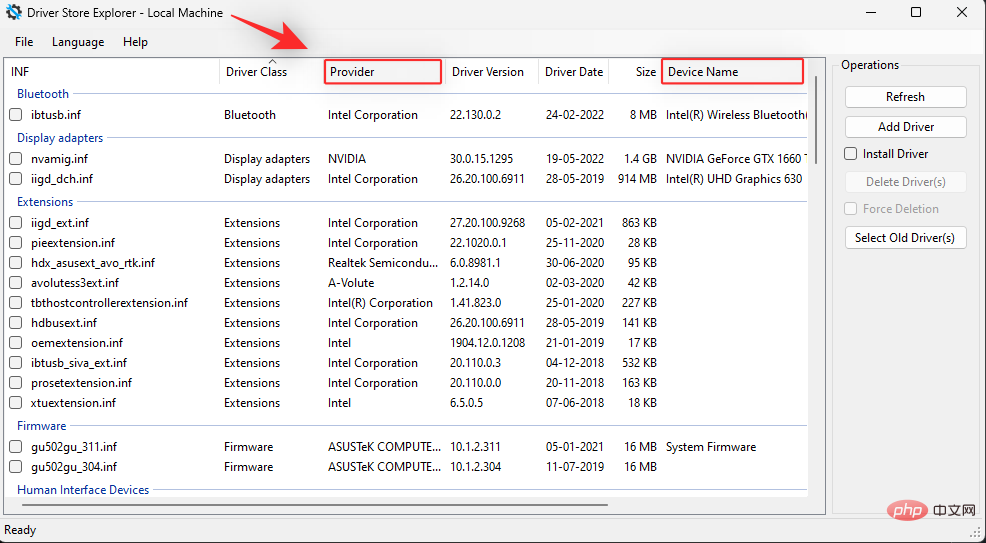Tick the avolutess3ext.inf checkbox
This screenshot has width=986, height=543.
pos(16,283)
